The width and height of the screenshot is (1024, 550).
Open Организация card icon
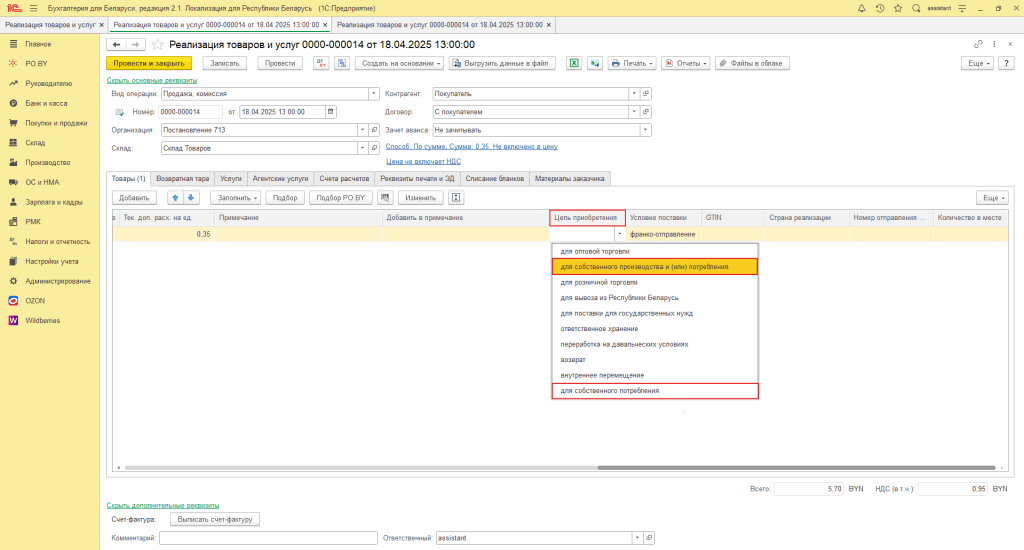(x=374, y=130)
